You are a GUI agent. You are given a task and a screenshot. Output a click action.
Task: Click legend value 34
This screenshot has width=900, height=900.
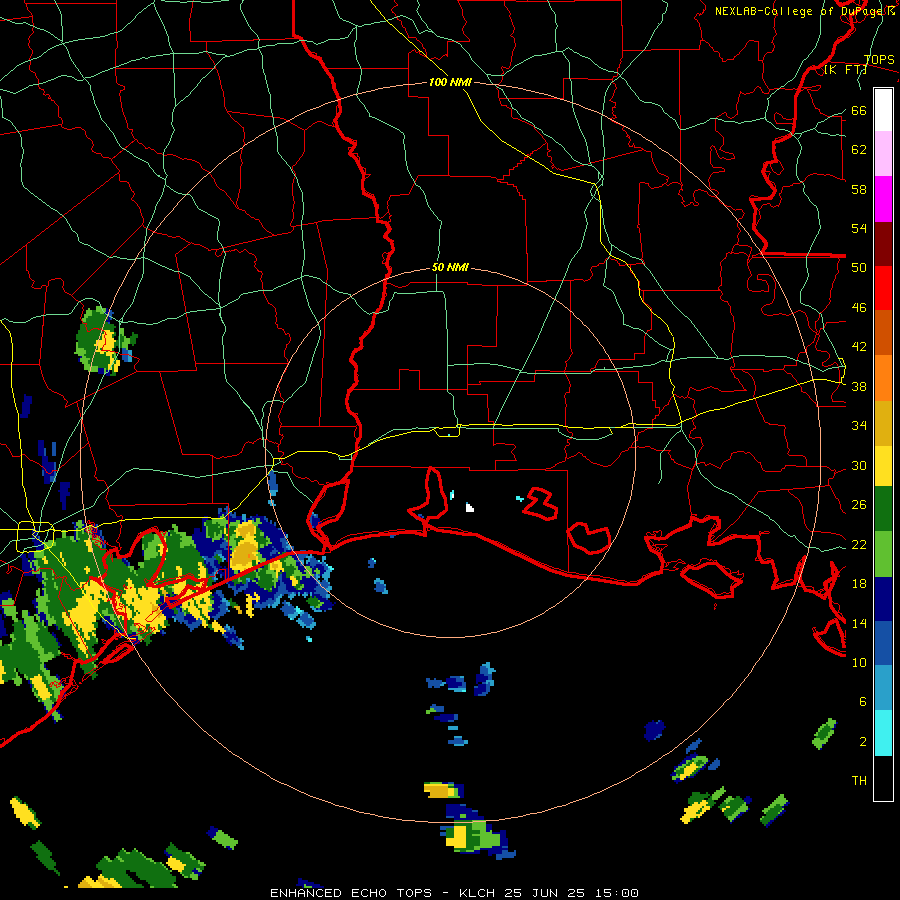tap(859, 425)
